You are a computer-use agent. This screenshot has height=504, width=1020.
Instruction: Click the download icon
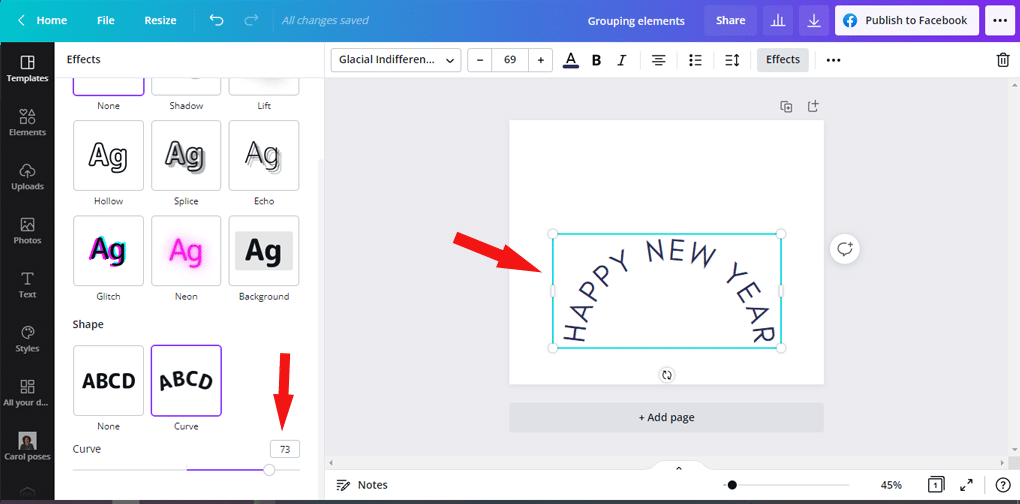point(814,20)
